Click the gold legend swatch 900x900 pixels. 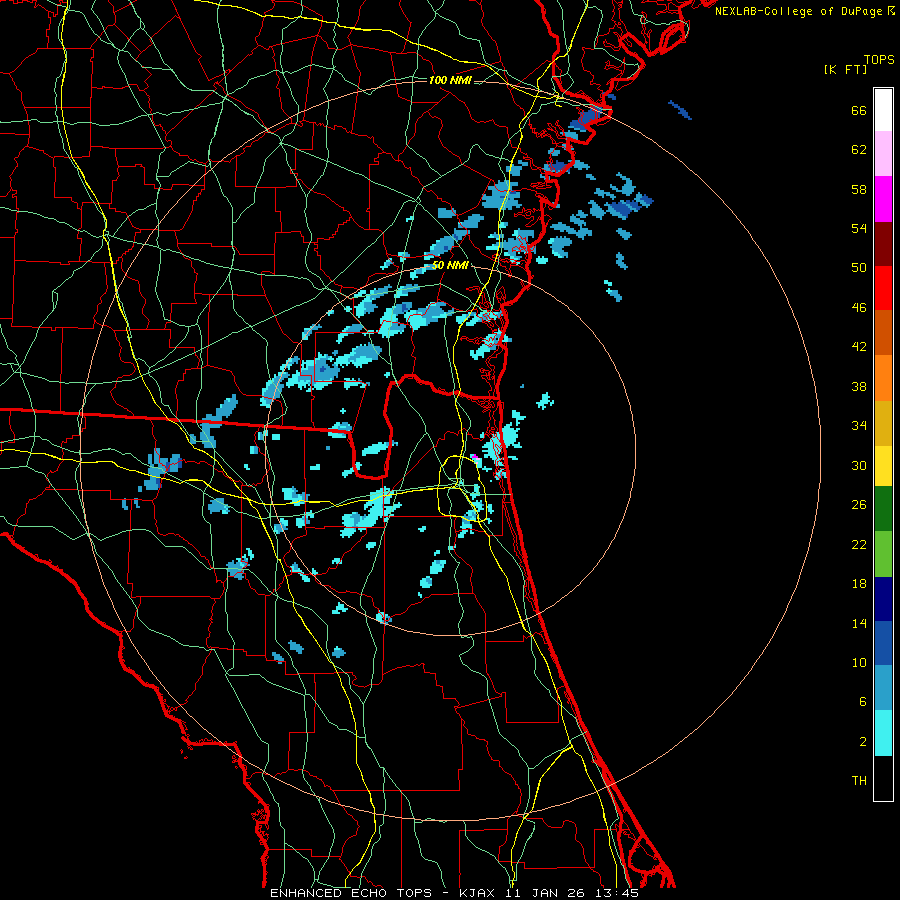883,423
